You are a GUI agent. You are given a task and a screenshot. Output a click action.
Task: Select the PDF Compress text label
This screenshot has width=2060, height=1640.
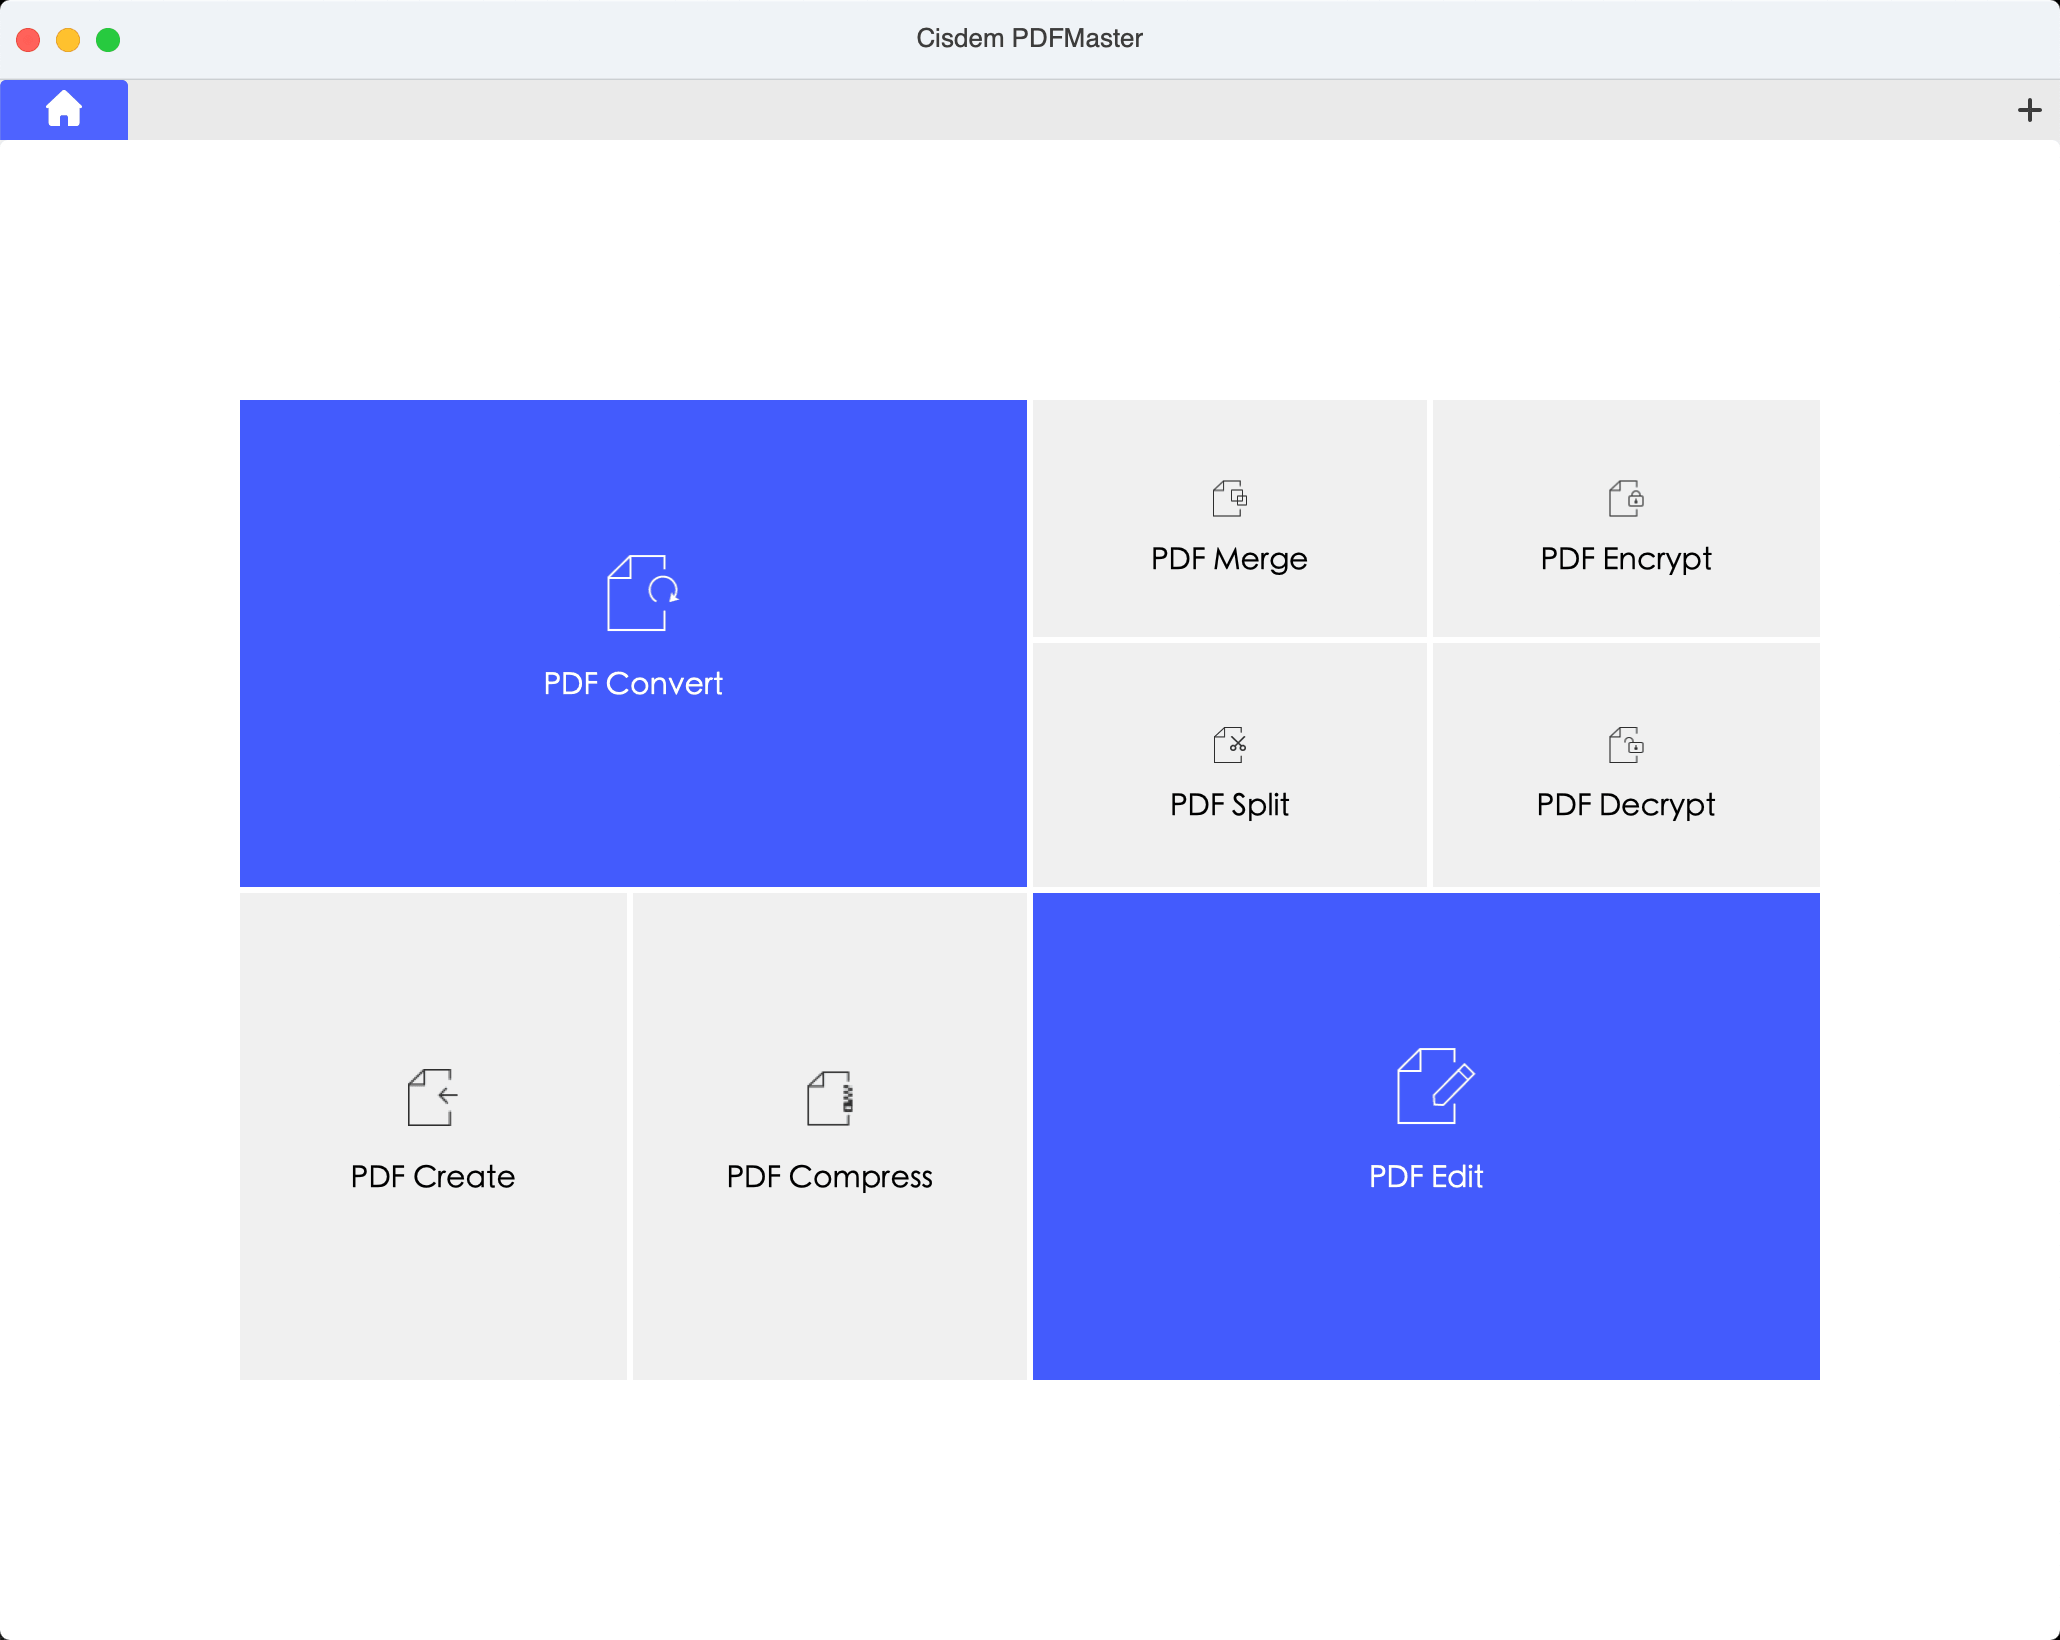830,1176
